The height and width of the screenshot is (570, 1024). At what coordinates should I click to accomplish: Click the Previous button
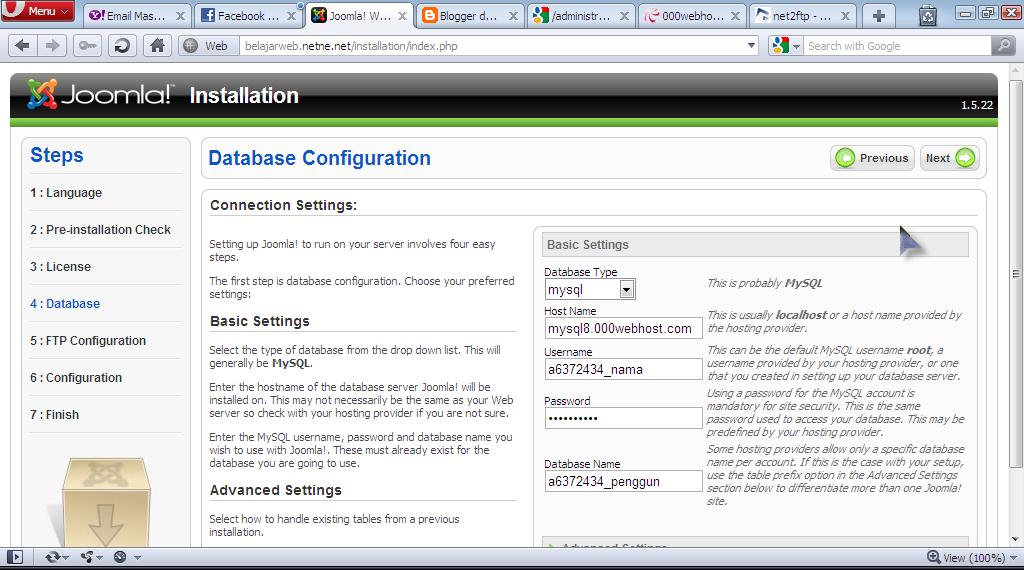pyautogui.click(x=872, y=158)
